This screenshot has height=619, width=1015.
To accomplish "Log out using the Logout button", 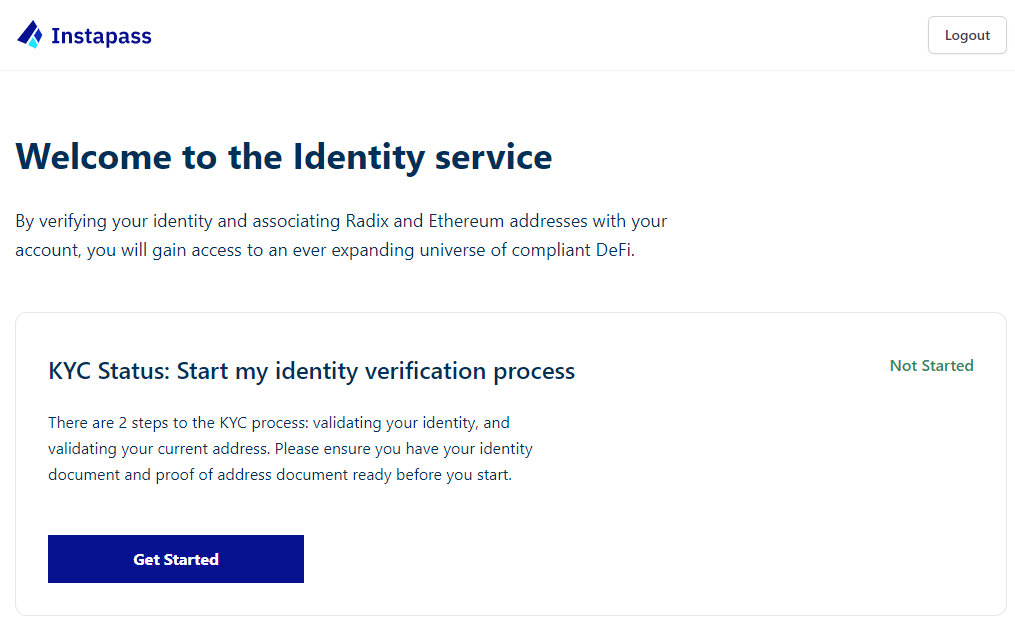I will click(967, 35).
